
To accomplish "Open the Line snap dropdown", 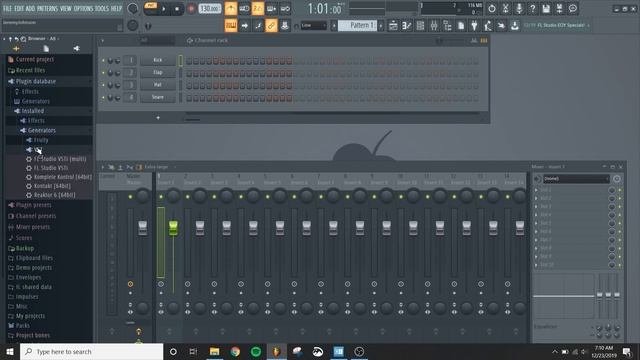I will coord(313,25).
